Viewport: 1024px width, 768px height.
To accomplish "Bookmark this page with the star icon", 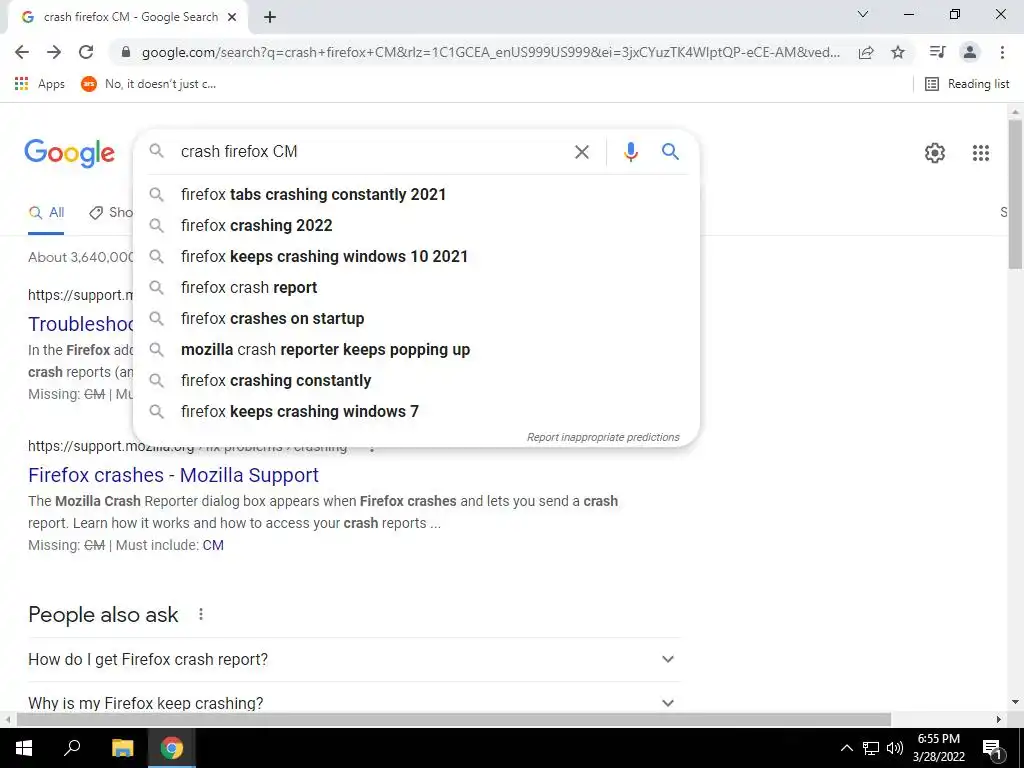I will 898,52.
